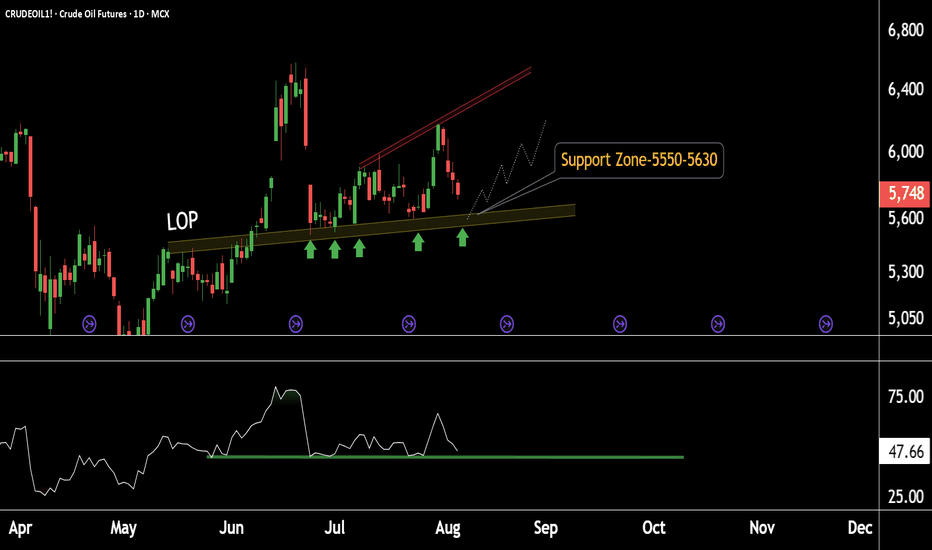Click the Nov label on time axis
This screenshot has width=932, height=550.
762,528
